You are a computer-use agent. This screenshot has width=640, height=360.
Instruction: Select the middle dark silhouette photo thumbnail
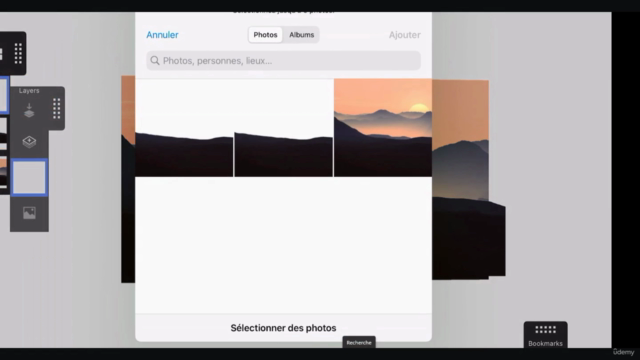(x=284, y=128)
